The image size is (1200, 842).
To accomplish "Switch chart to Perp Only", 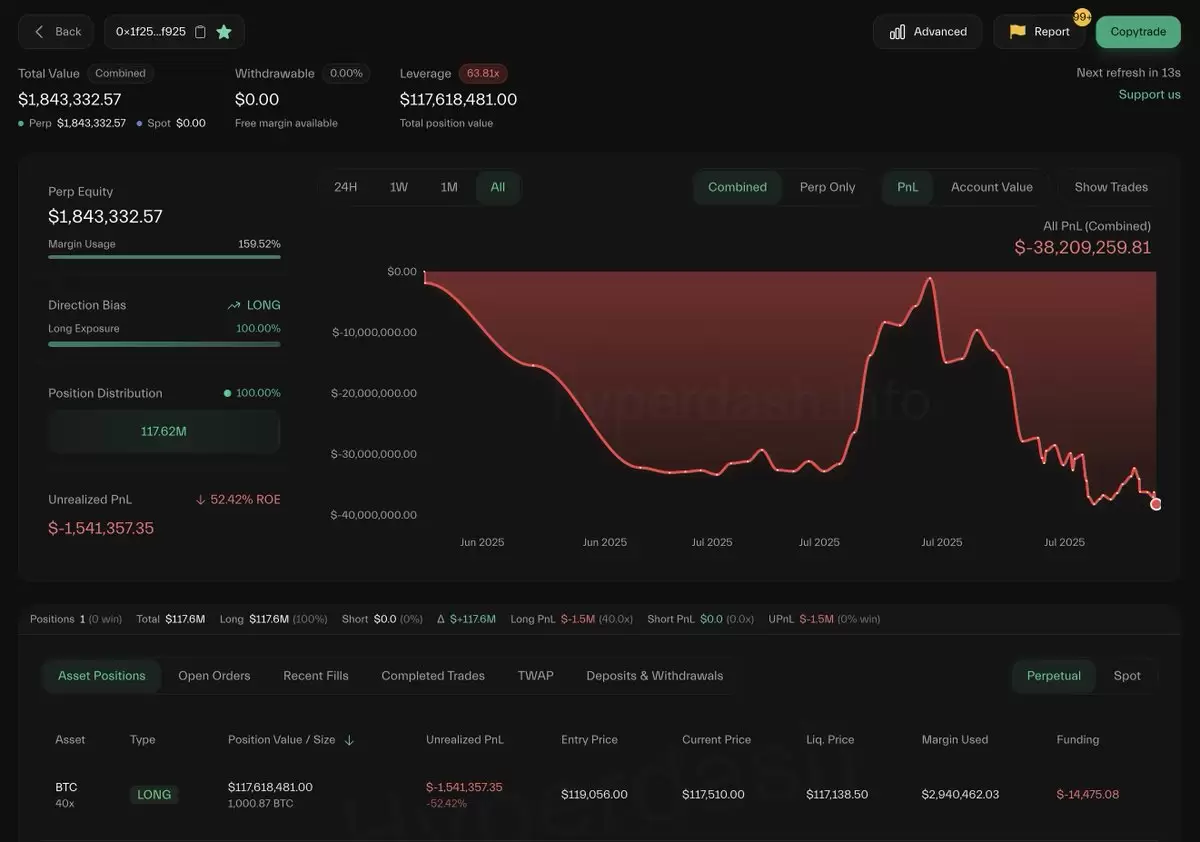I will coord(827,187).
